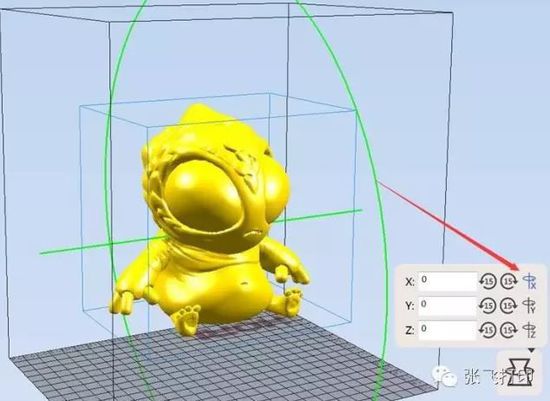The height and width of the screenshot is (401, 550).
Task: Click the green rotation ring handle
Action: 377,182
